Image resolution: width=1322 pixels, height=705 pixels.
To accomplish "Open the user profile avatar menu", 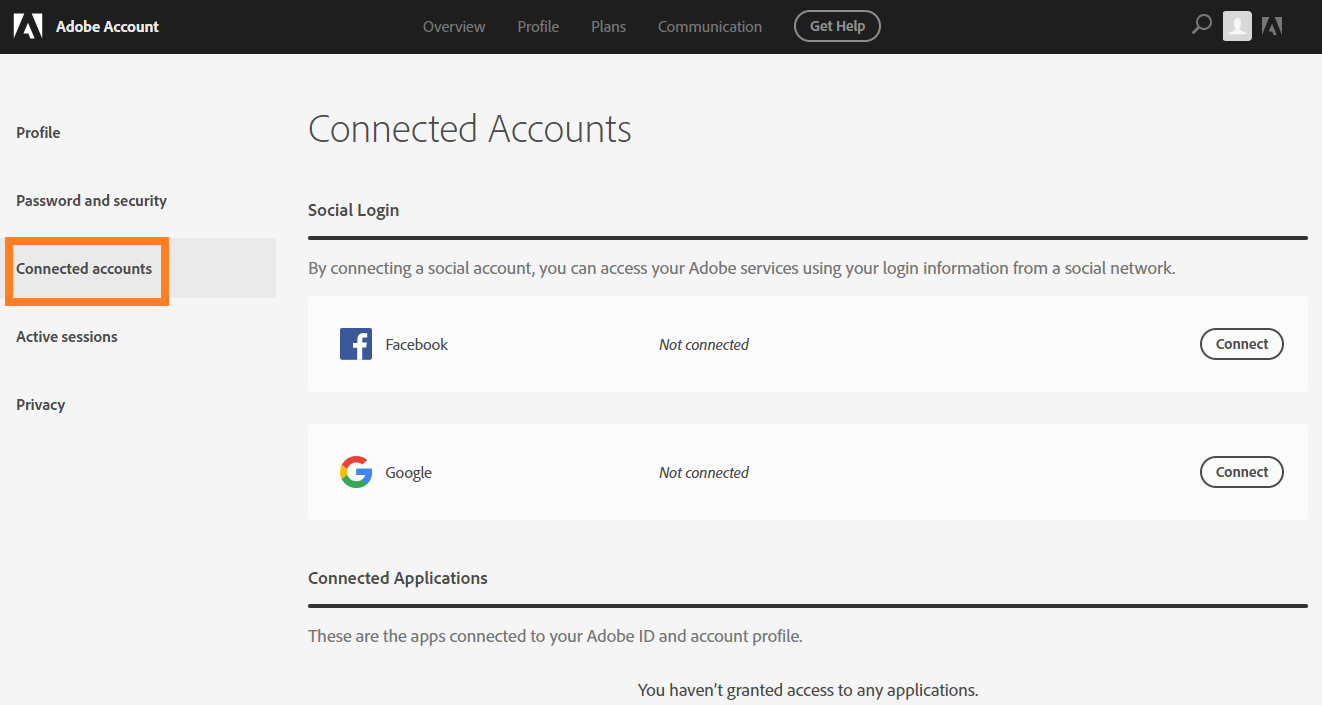I will click(x=1237, y=26).
